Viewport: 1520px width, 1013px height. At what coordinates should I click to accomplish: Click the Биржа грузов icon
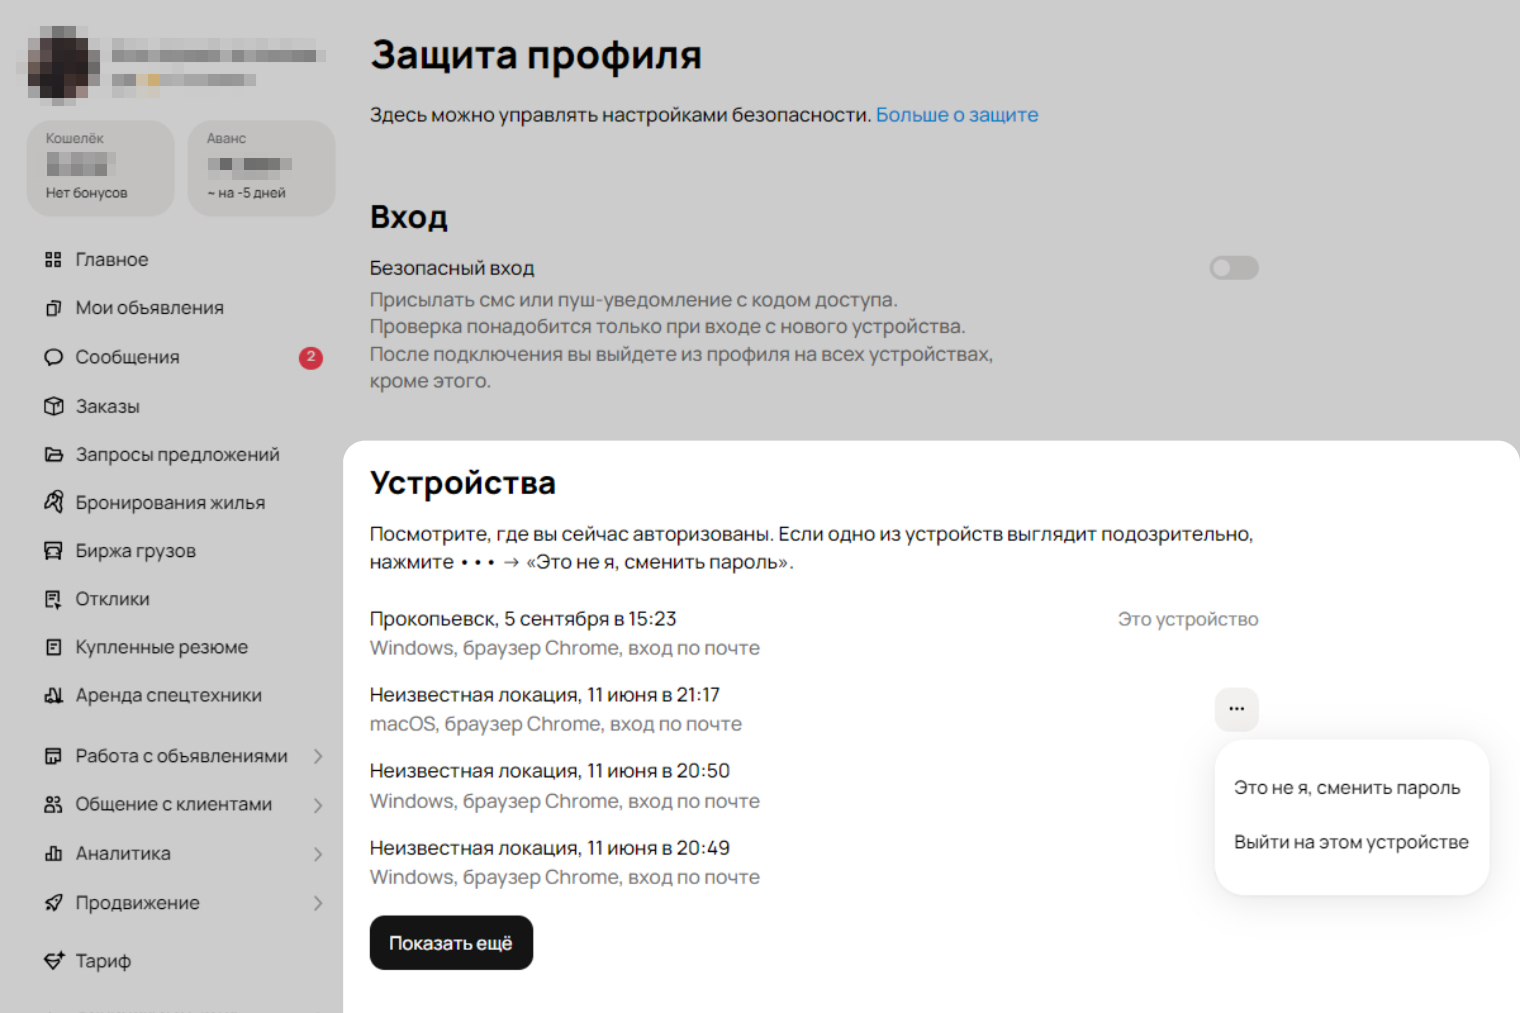pyautogui.click(x=53, y=551)
